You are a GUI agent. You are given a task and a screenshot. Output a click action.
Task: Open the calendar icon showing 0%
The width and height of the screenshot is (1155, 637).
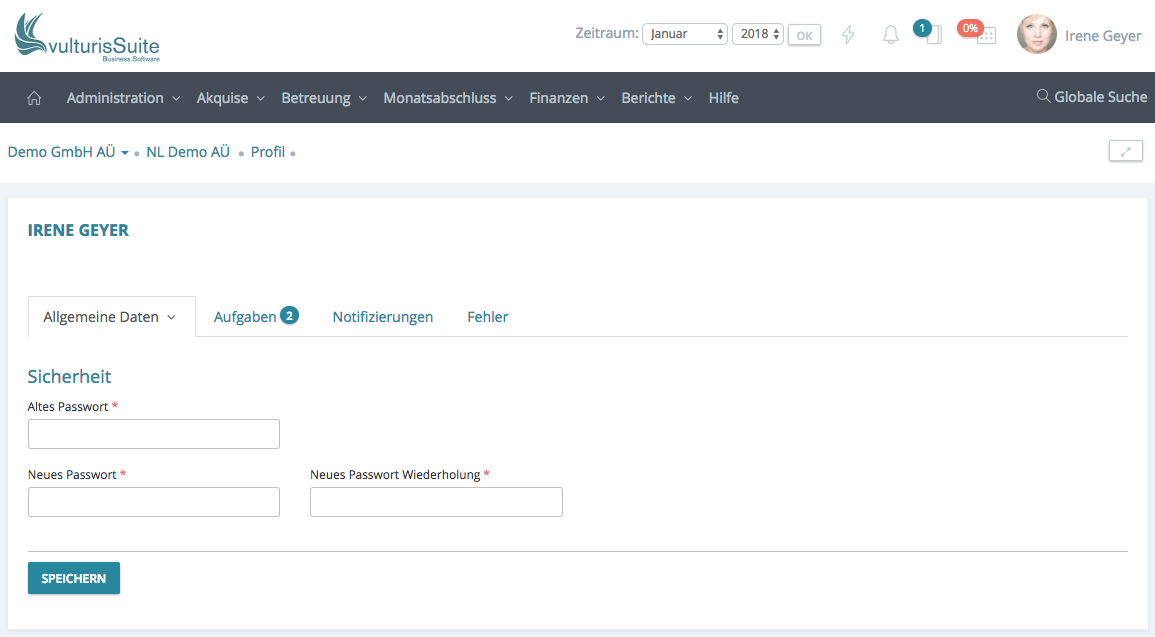click(x=985, y=35)
